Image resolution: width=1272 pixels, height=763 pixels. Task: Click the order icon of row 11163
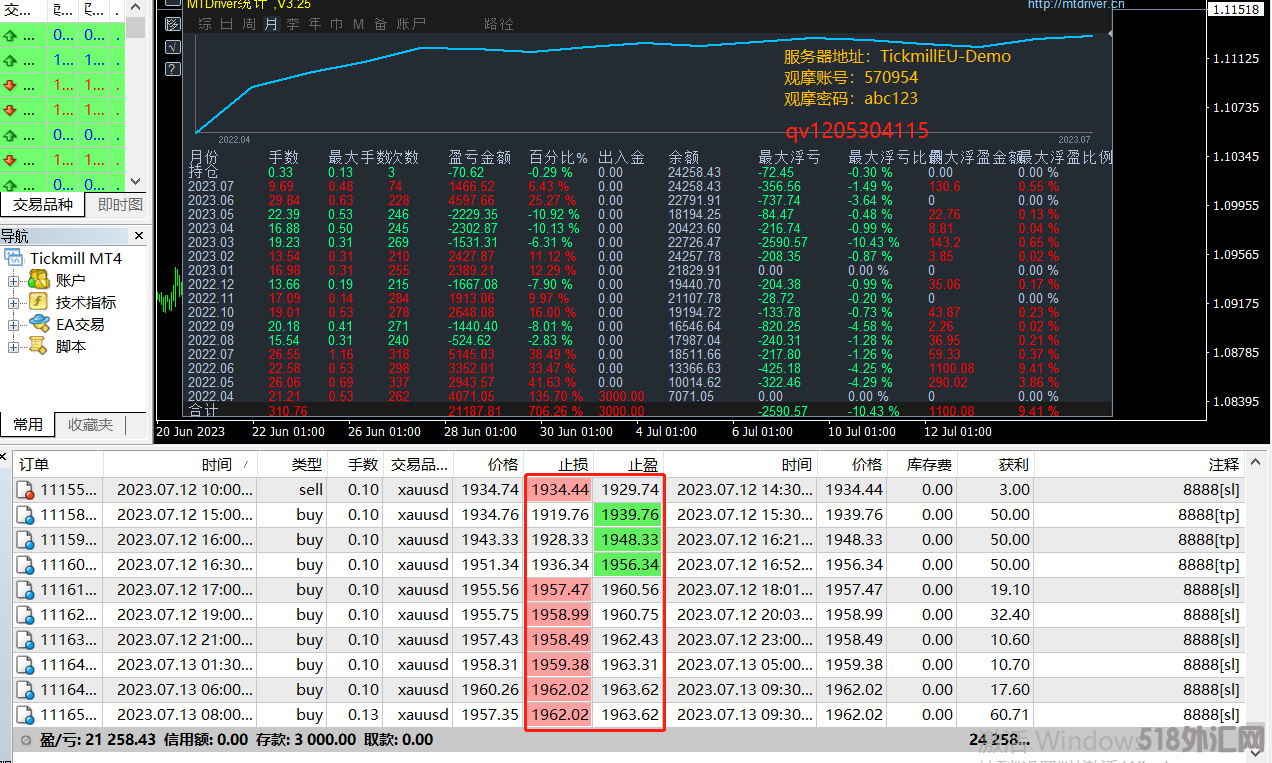point(27,640)
